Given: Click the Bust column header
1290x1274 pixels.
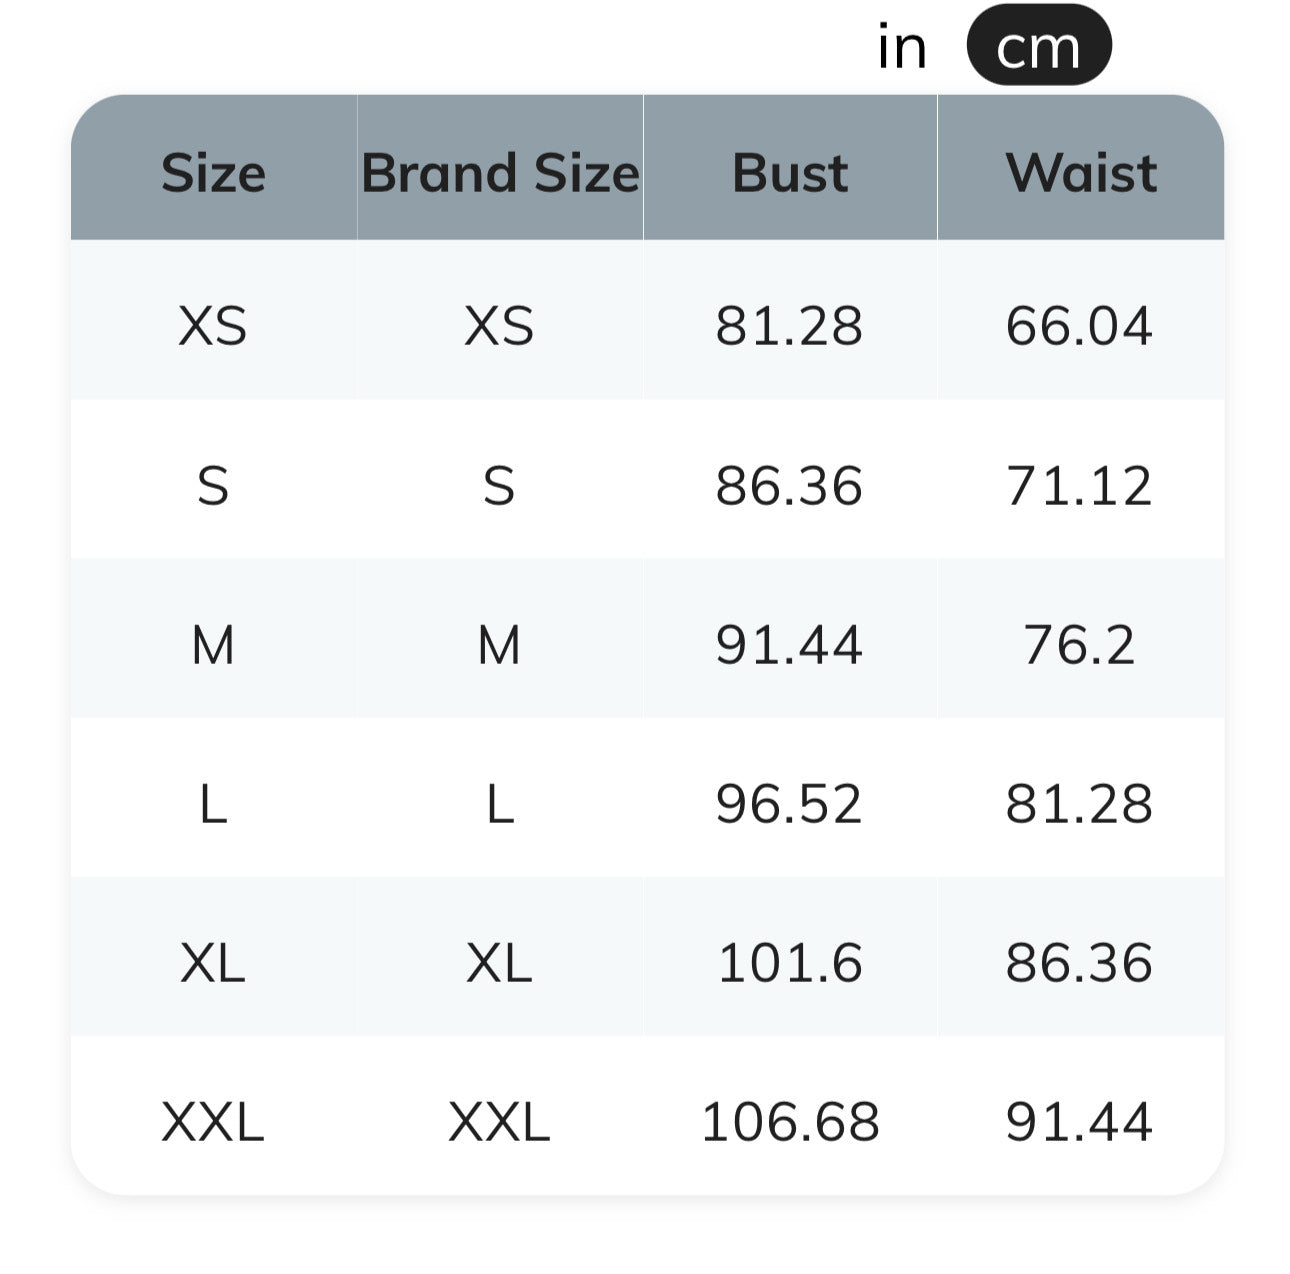Looking at the screenshot, I should (790, 172).
